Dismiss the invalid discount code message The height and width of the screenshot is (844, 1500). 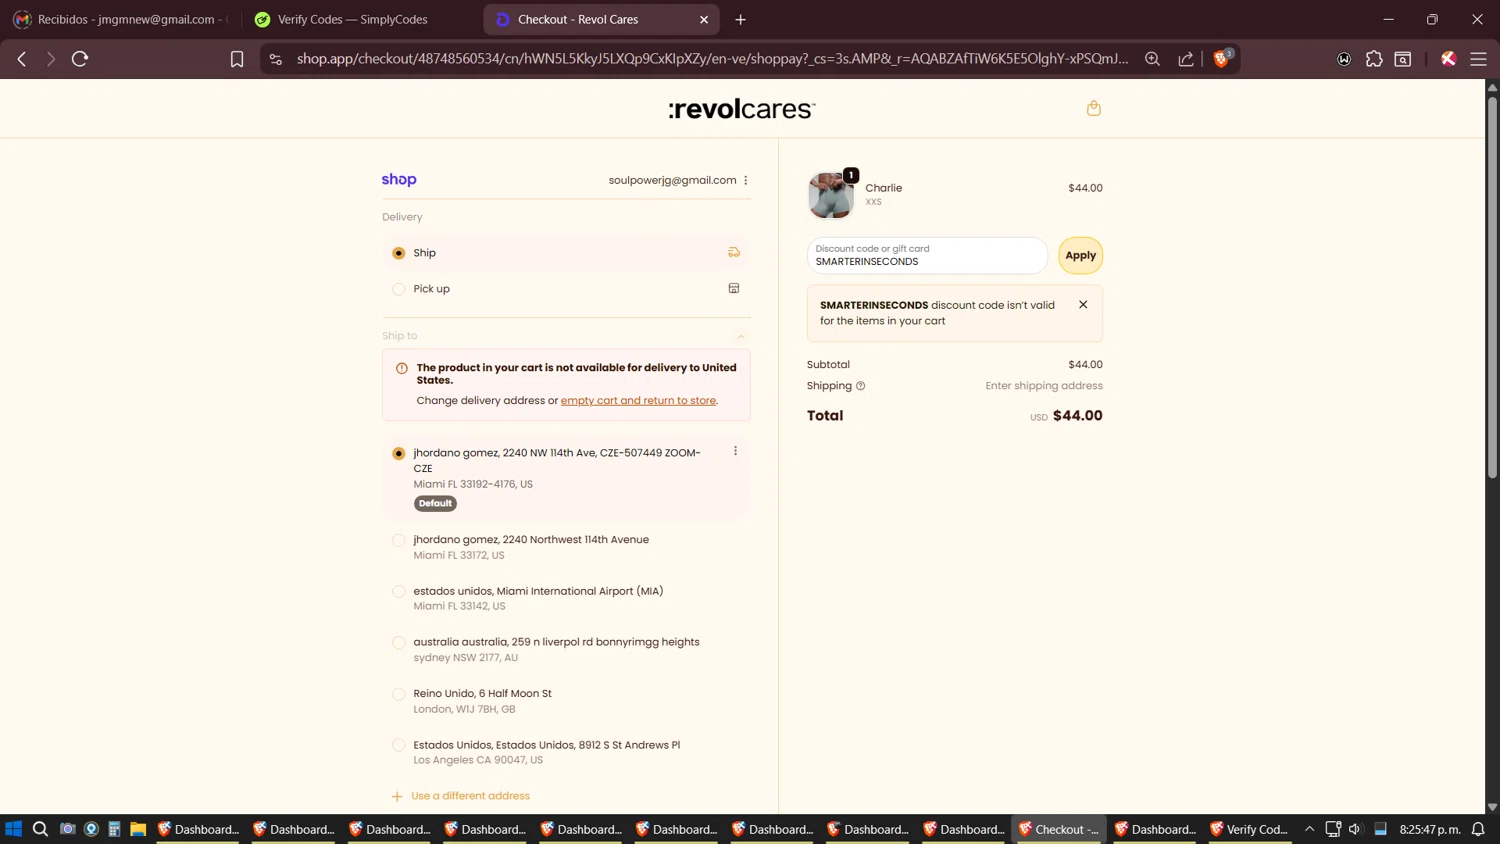coord(1083,304)
